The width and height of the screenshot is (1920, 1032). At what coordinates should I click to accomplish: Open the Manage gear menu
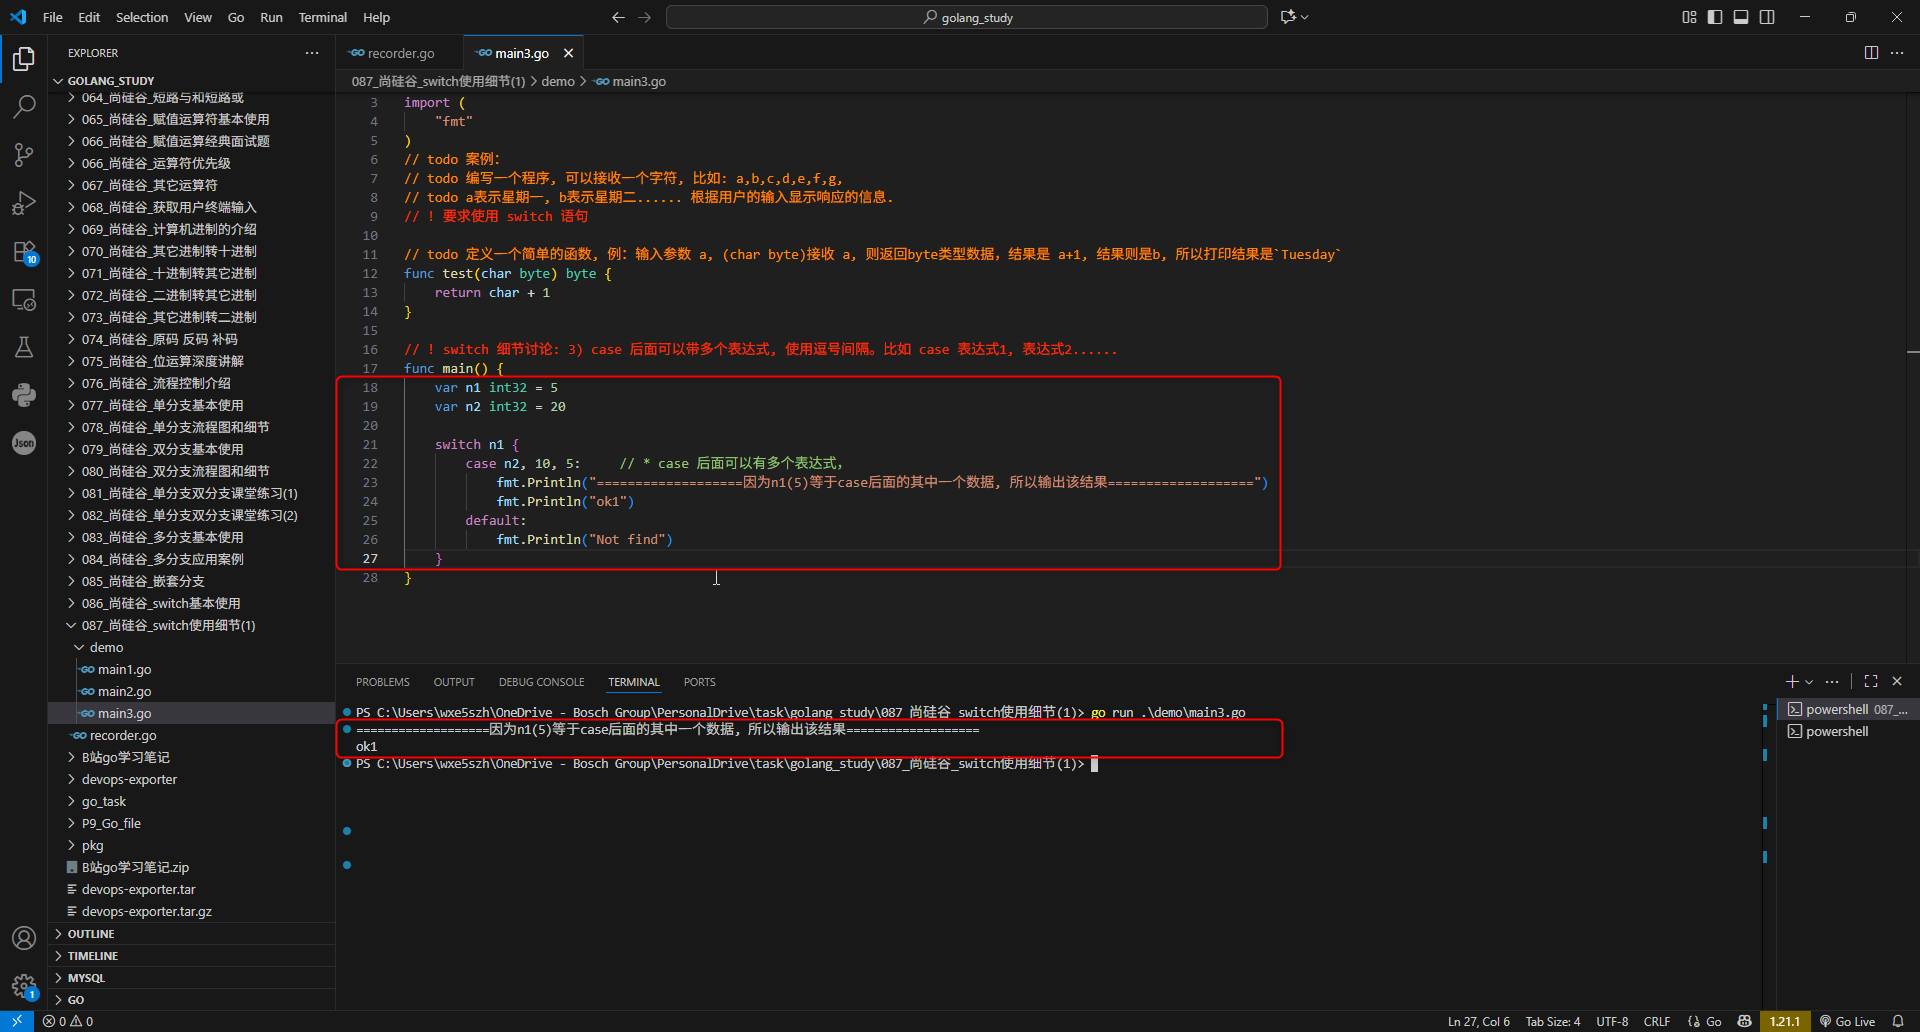tap(24, 986)
